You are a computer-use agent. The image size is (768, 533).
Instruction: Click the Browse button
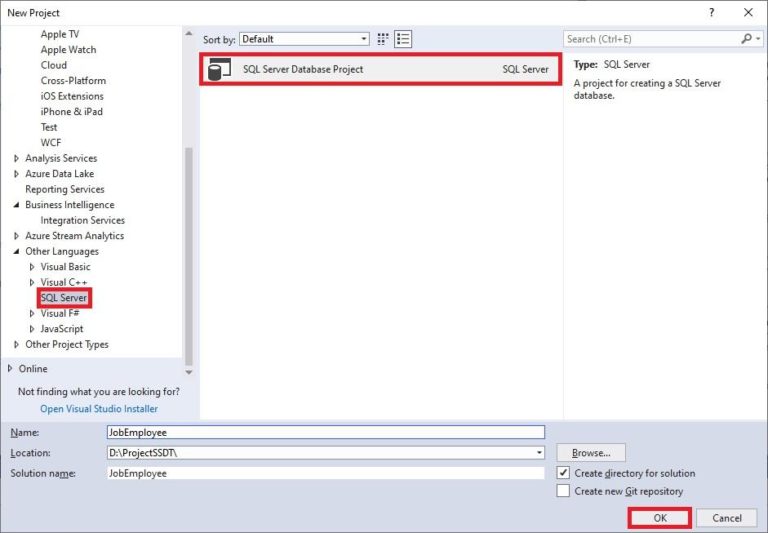(591, 453)
